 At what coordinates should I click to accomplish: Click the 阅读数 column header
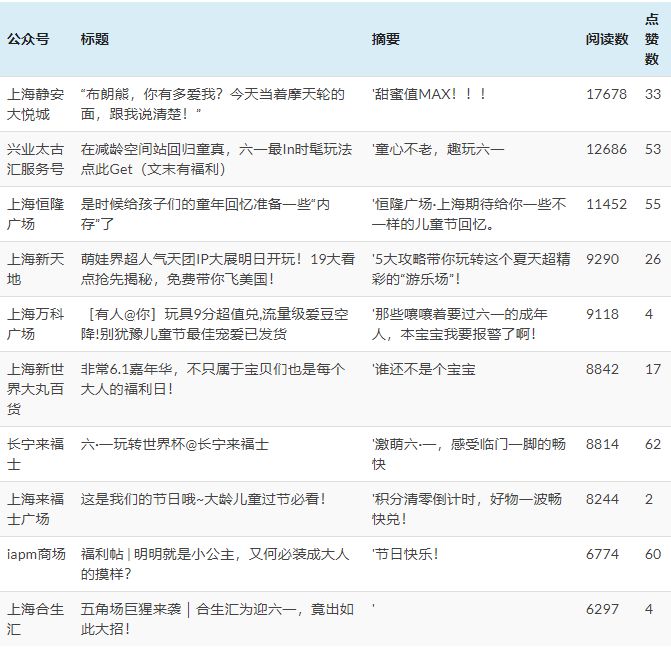[607, 39]
